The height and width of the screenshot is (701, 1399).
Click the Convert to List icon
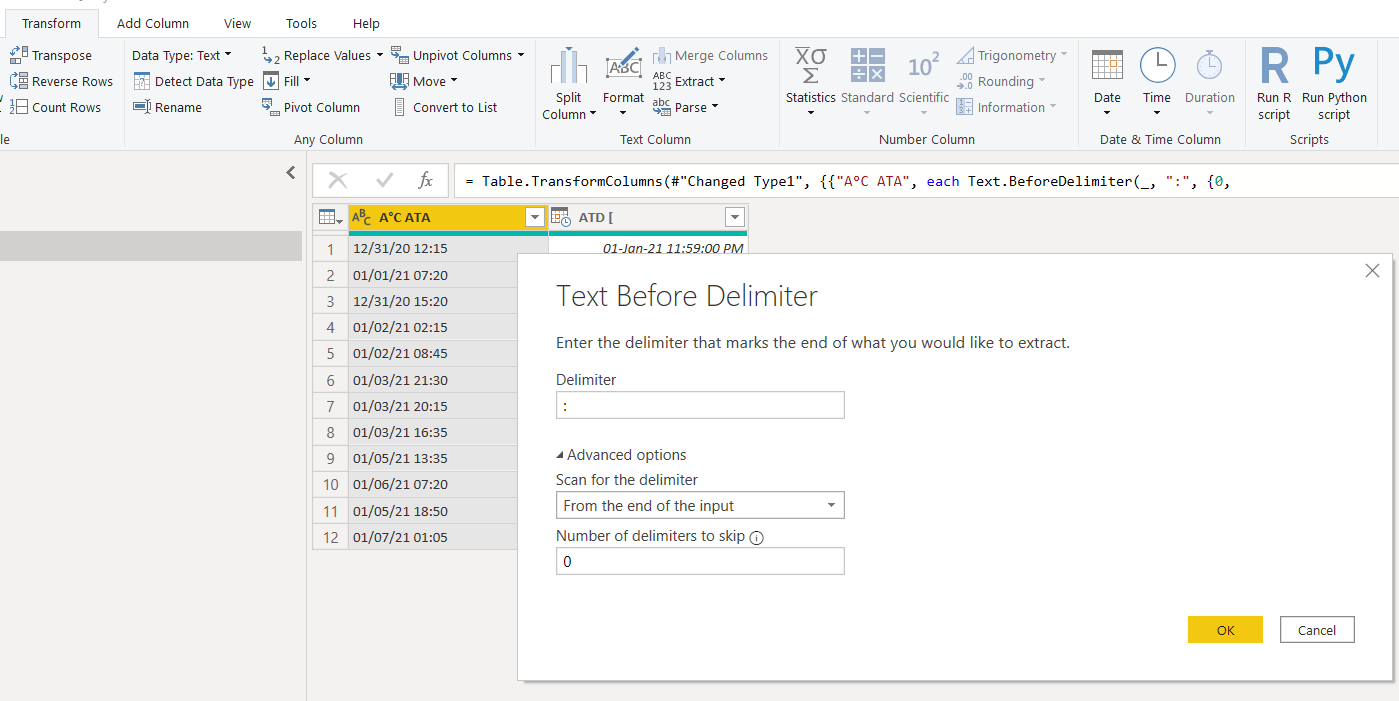tap(400, 107)
